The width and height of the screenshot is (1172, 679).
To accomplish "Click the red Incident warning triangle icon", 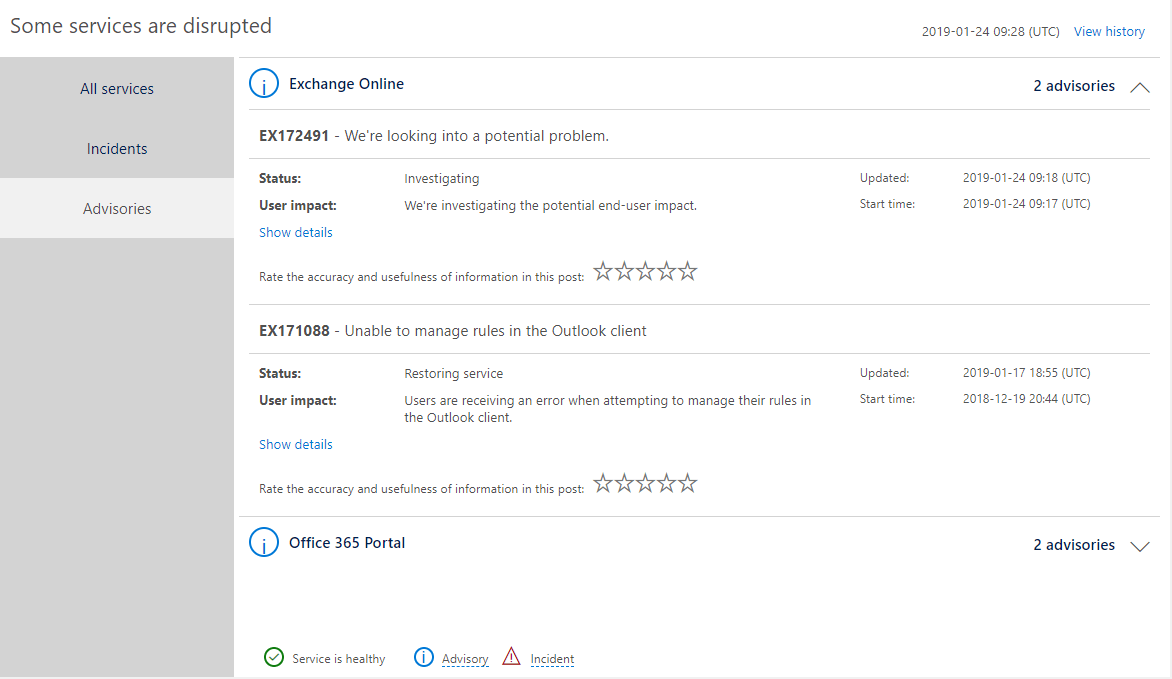I will (x=512, y=657).
